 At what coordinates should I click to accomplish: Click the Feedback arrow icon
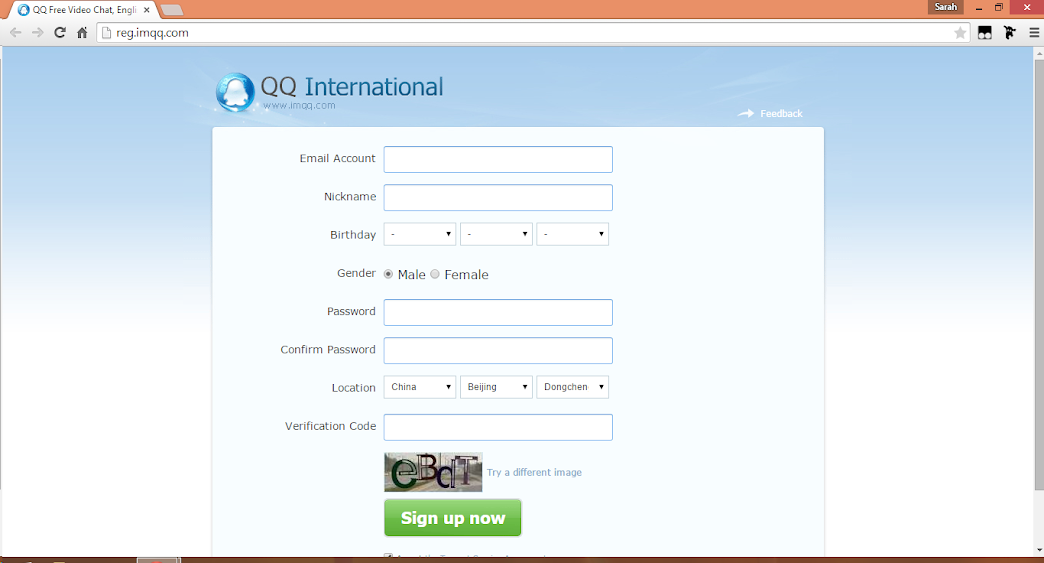(746, 114)
